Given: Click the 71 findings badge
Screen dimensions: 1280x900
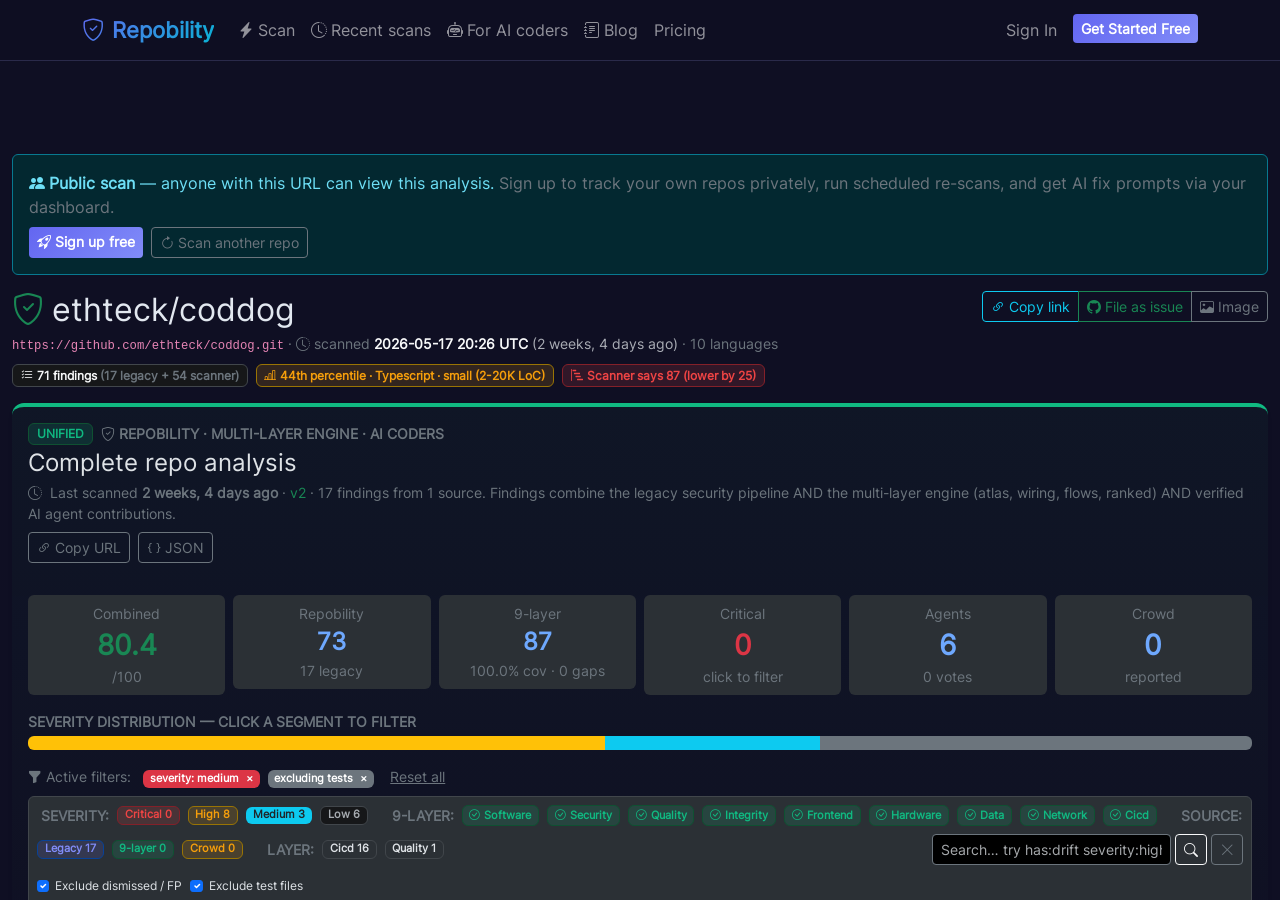Looking at the screenshot, I should pyautogui.click(x=130, y=375).
